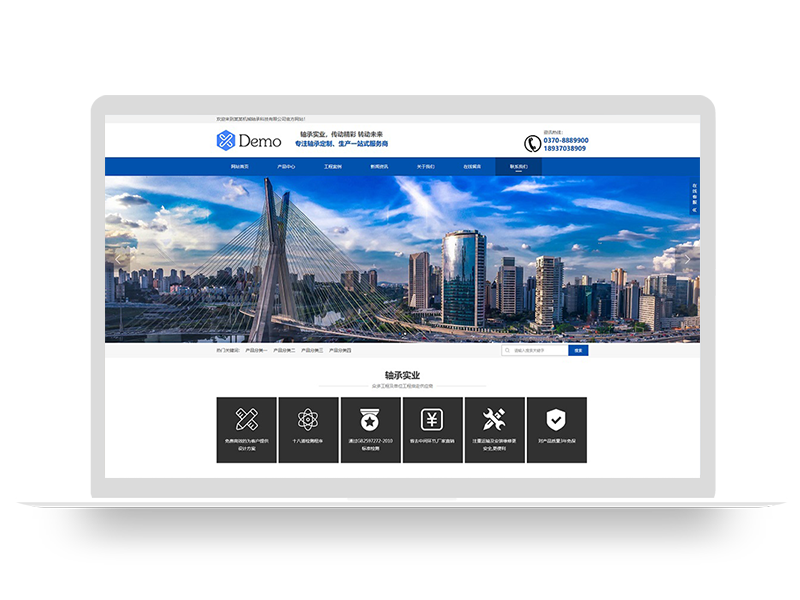The height and width of the screenshot is (600, 800).
Task: Click the telephone hotline icon
Action: pos(533,144)
